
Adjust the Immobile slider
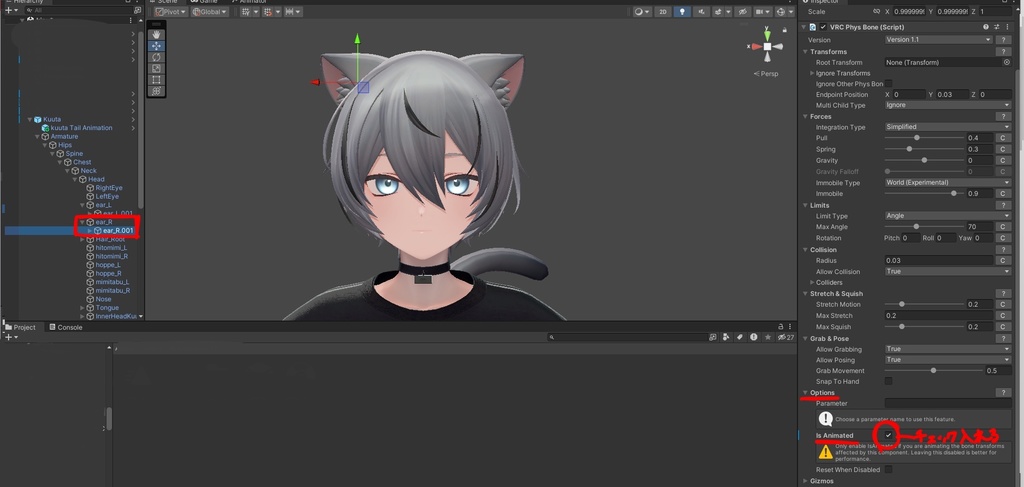[x=925, y=194]
